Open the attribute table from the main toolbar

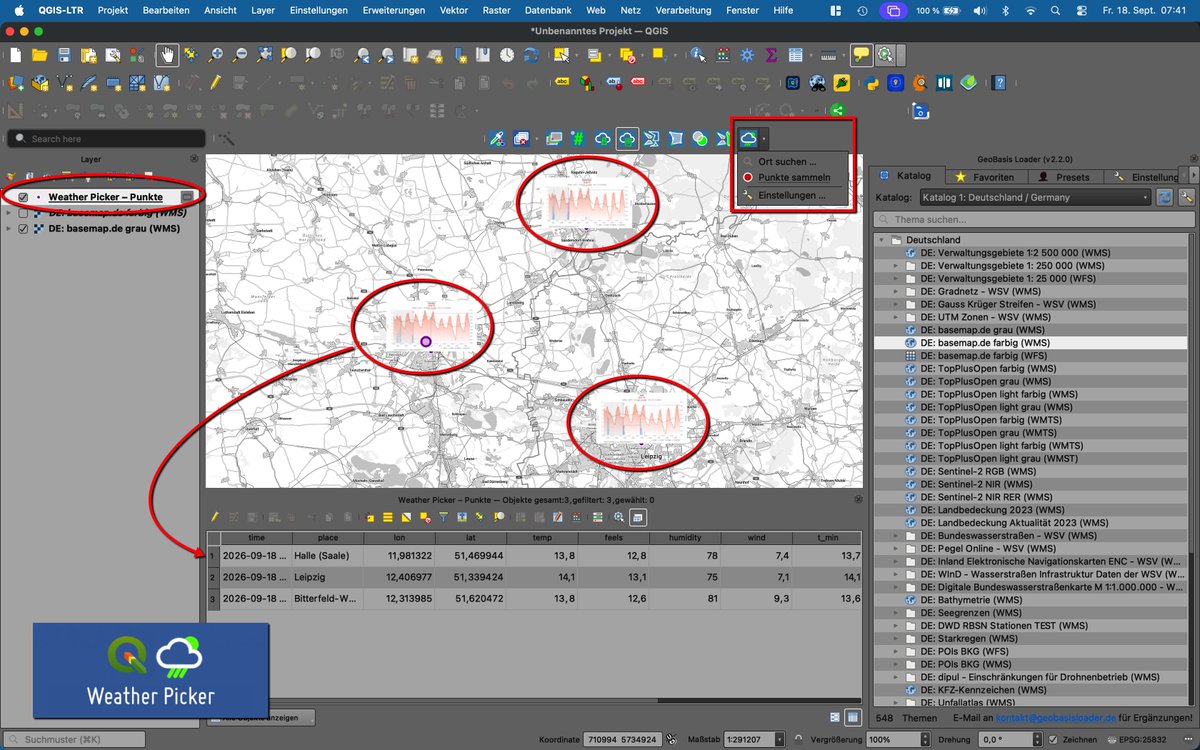pyautogui.click(x=796, y=55)
